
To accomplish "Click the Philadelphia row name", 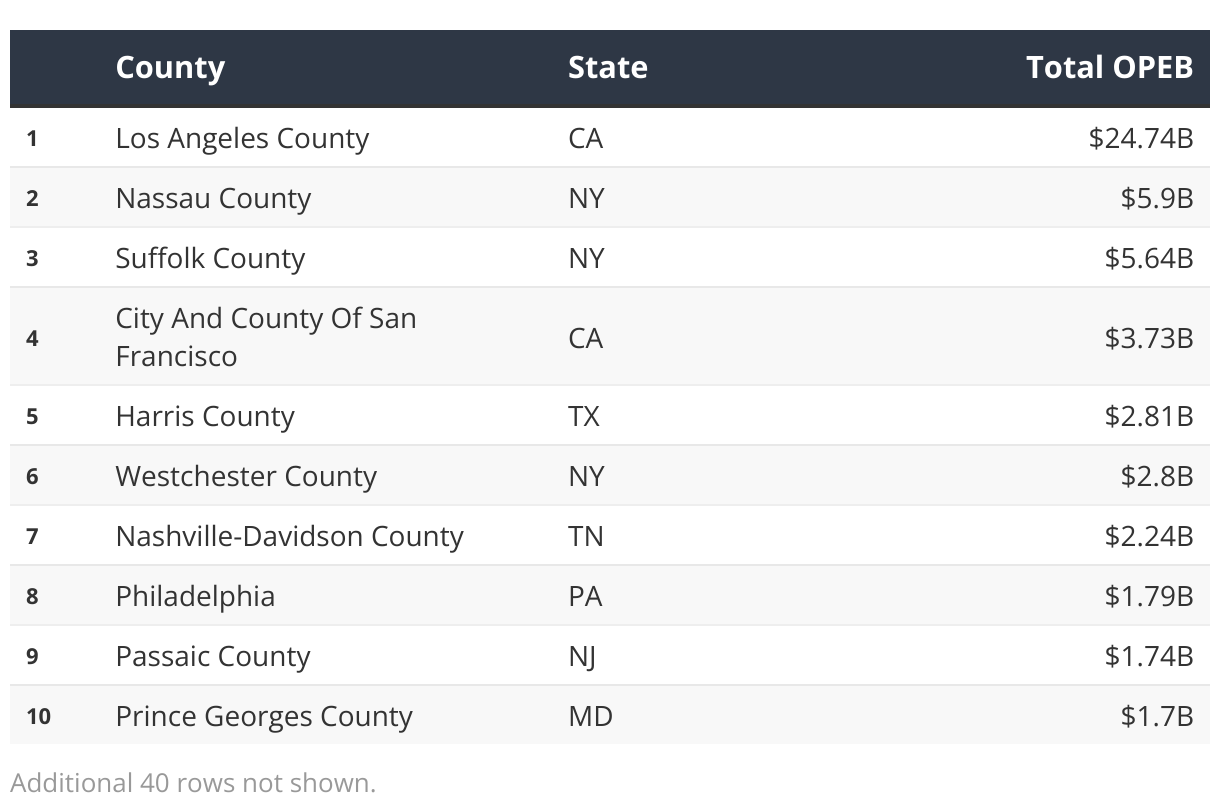I will pyautogui.click(x=195, y=596).
